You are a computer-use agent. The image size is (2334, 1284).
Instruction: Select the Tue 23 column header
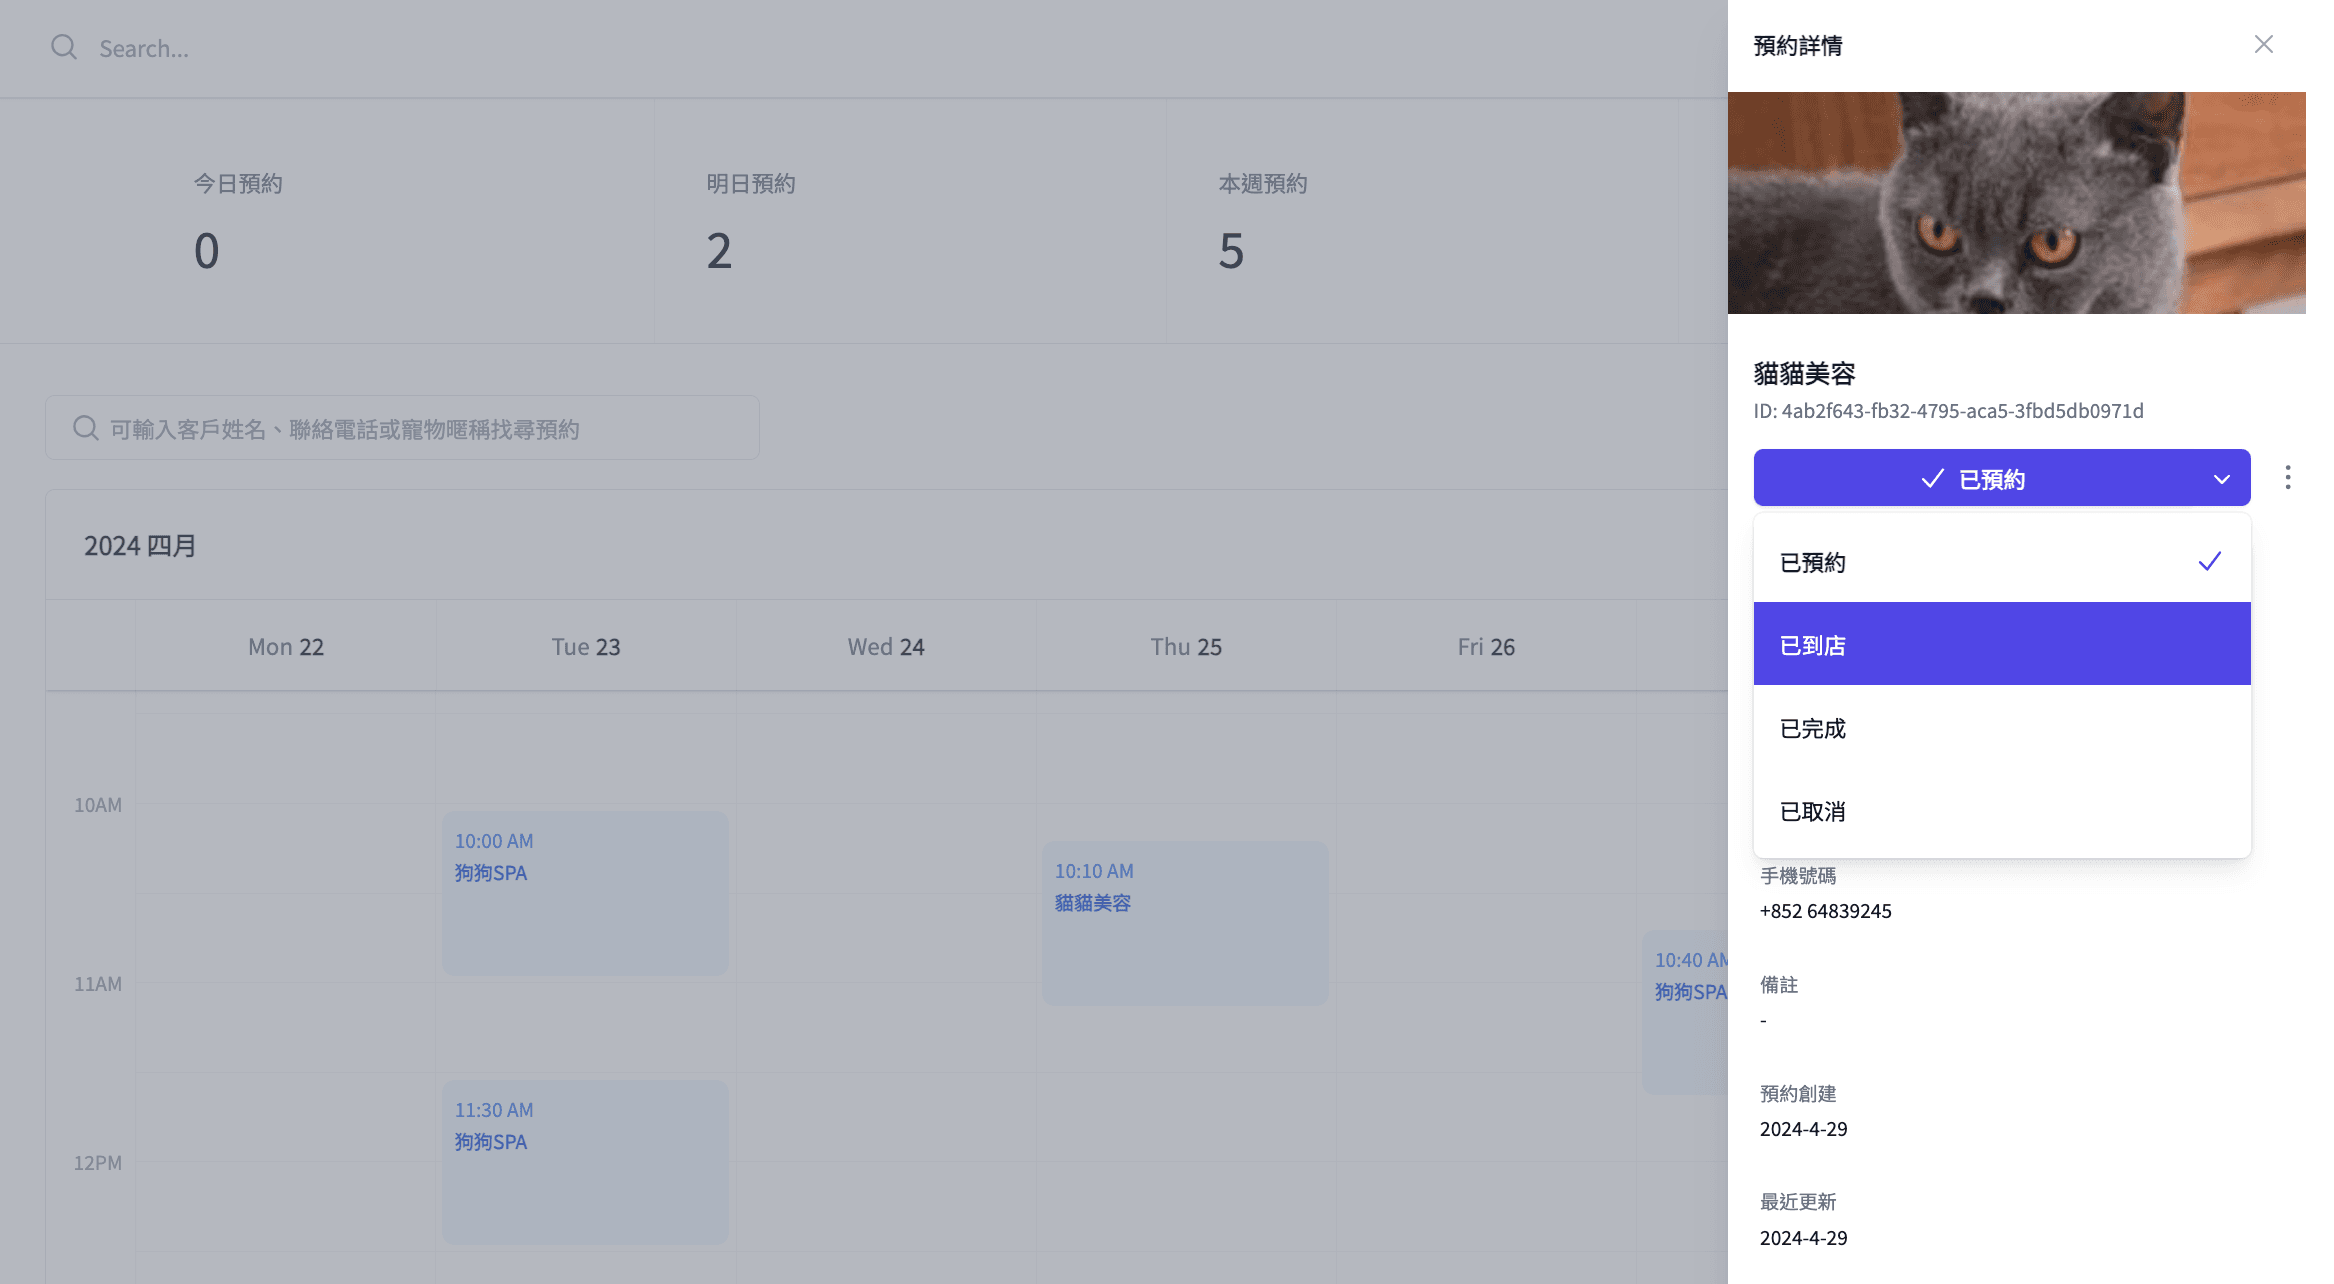pos(585,647)
